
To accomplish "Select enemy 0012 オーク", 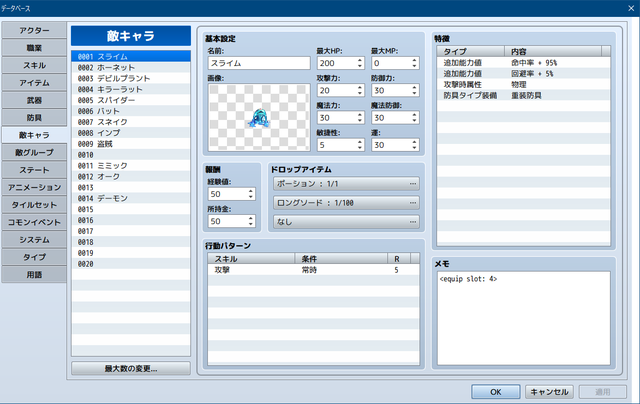I will click(x=131, y=176).
